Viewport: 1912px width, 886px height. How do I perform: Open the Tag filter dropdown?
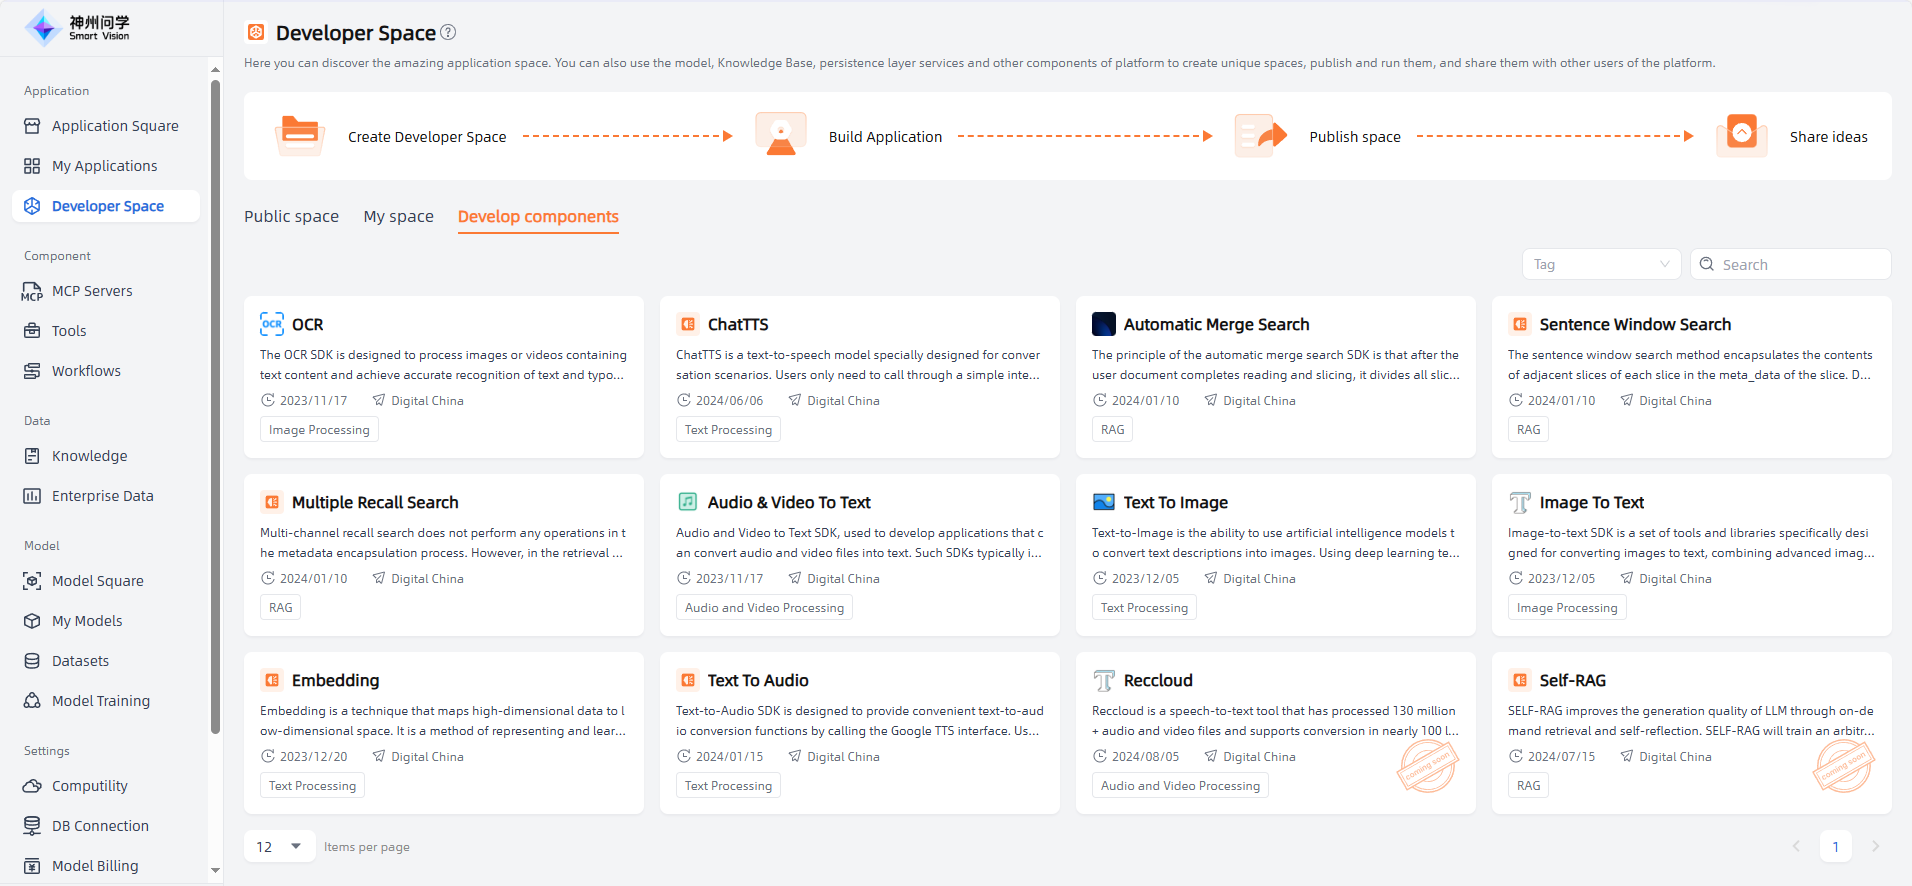point(1601,264)
